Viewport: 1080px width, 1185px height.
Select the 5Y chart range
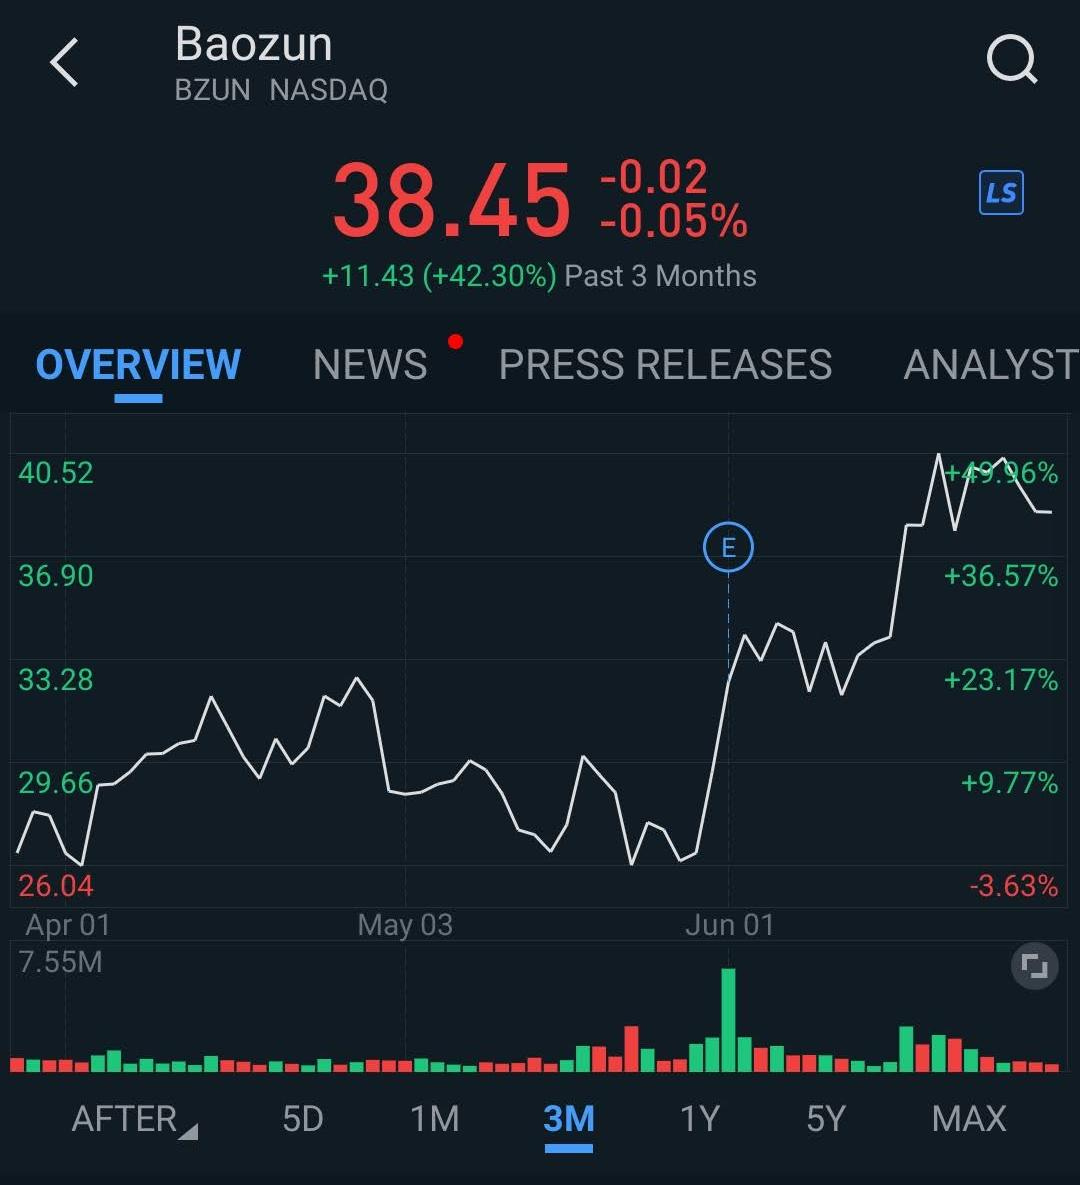click(x=826, y=1119)
